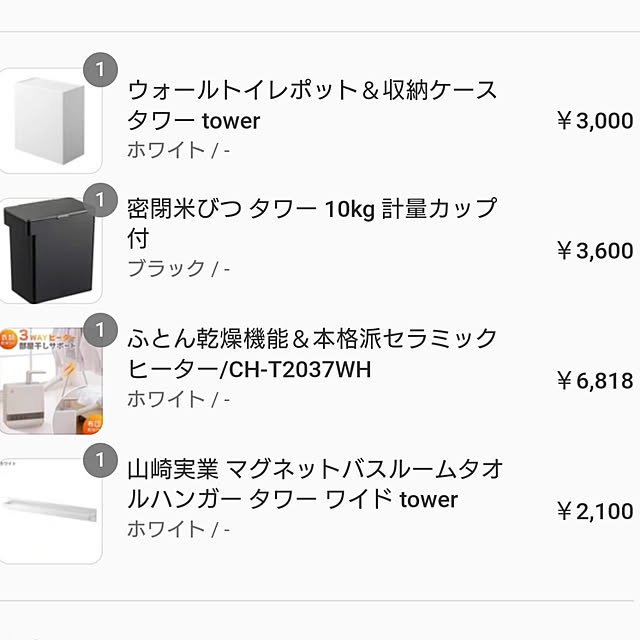Open the ceramic heater product thumbnail

pos(50,381)
